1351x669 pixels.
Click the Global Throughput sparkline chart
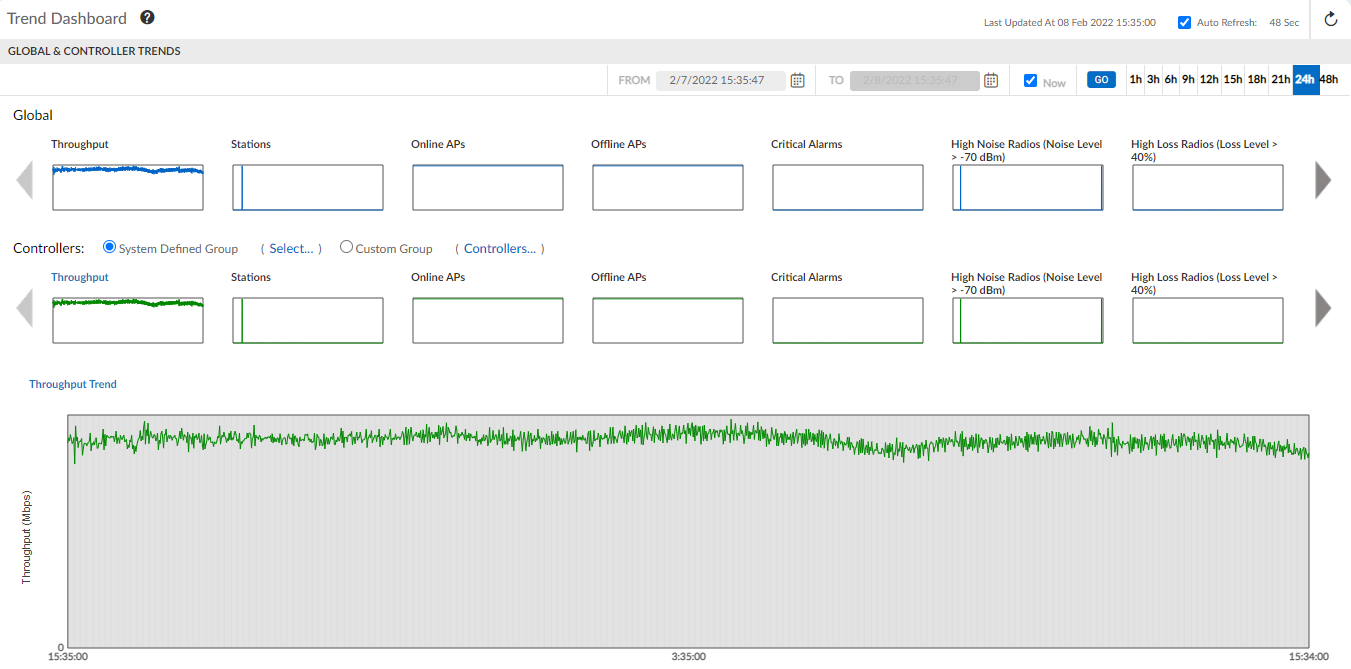(127, 187)
